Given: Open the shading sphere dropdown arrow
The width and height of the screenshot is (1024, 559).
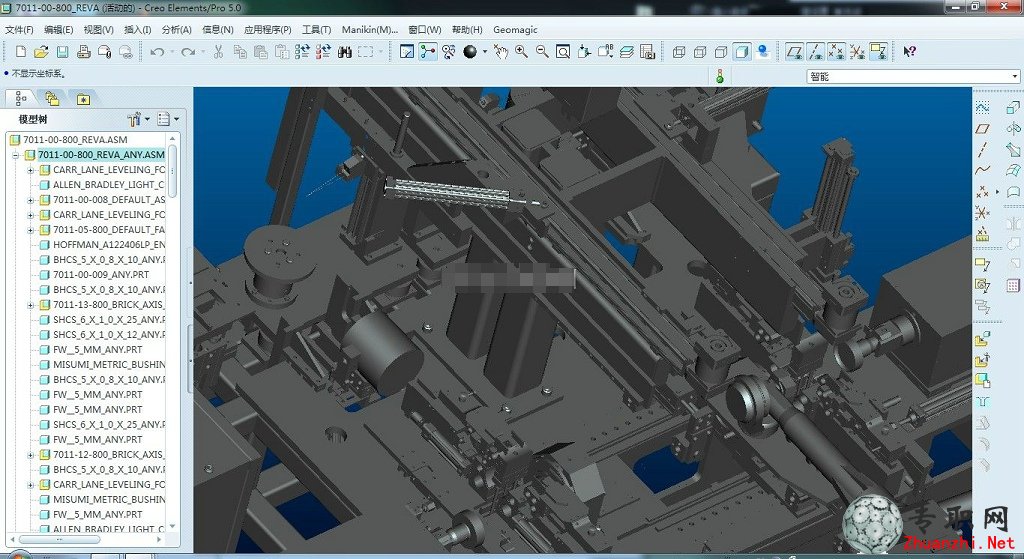Looking at the screenshot, I should tap(485, 52).
